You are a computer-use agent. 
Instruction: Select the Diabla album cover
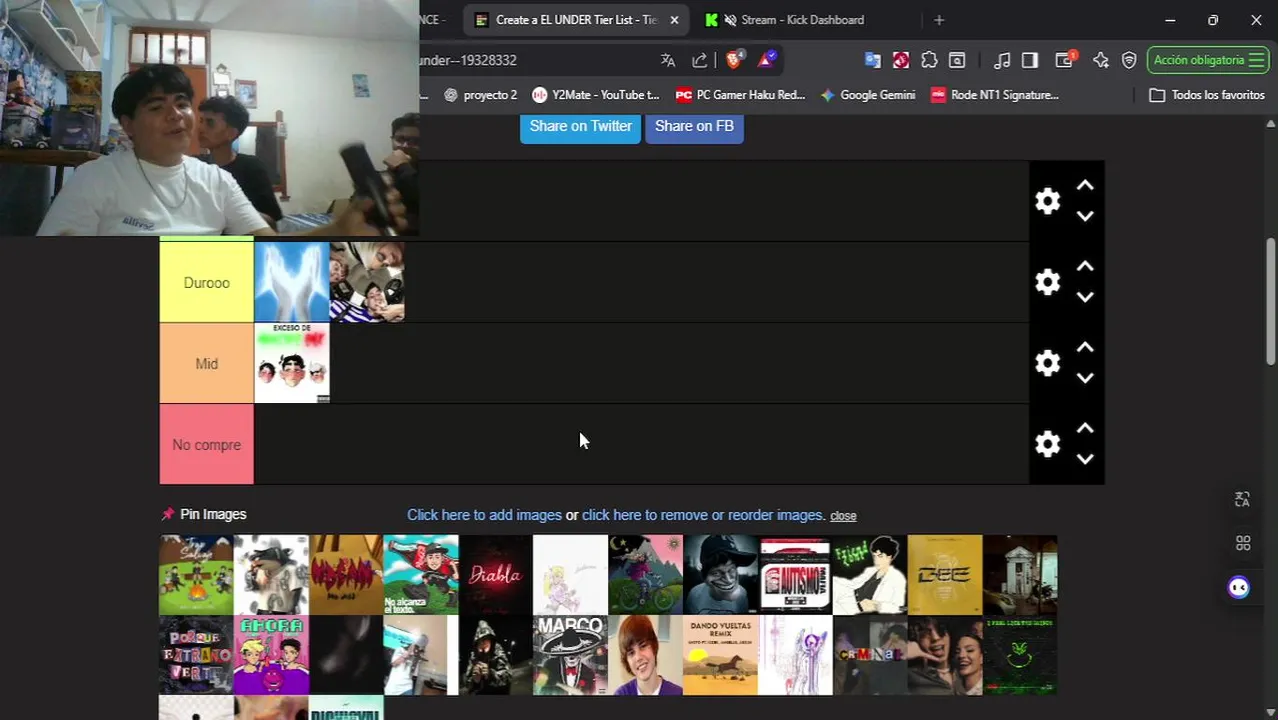496,574
